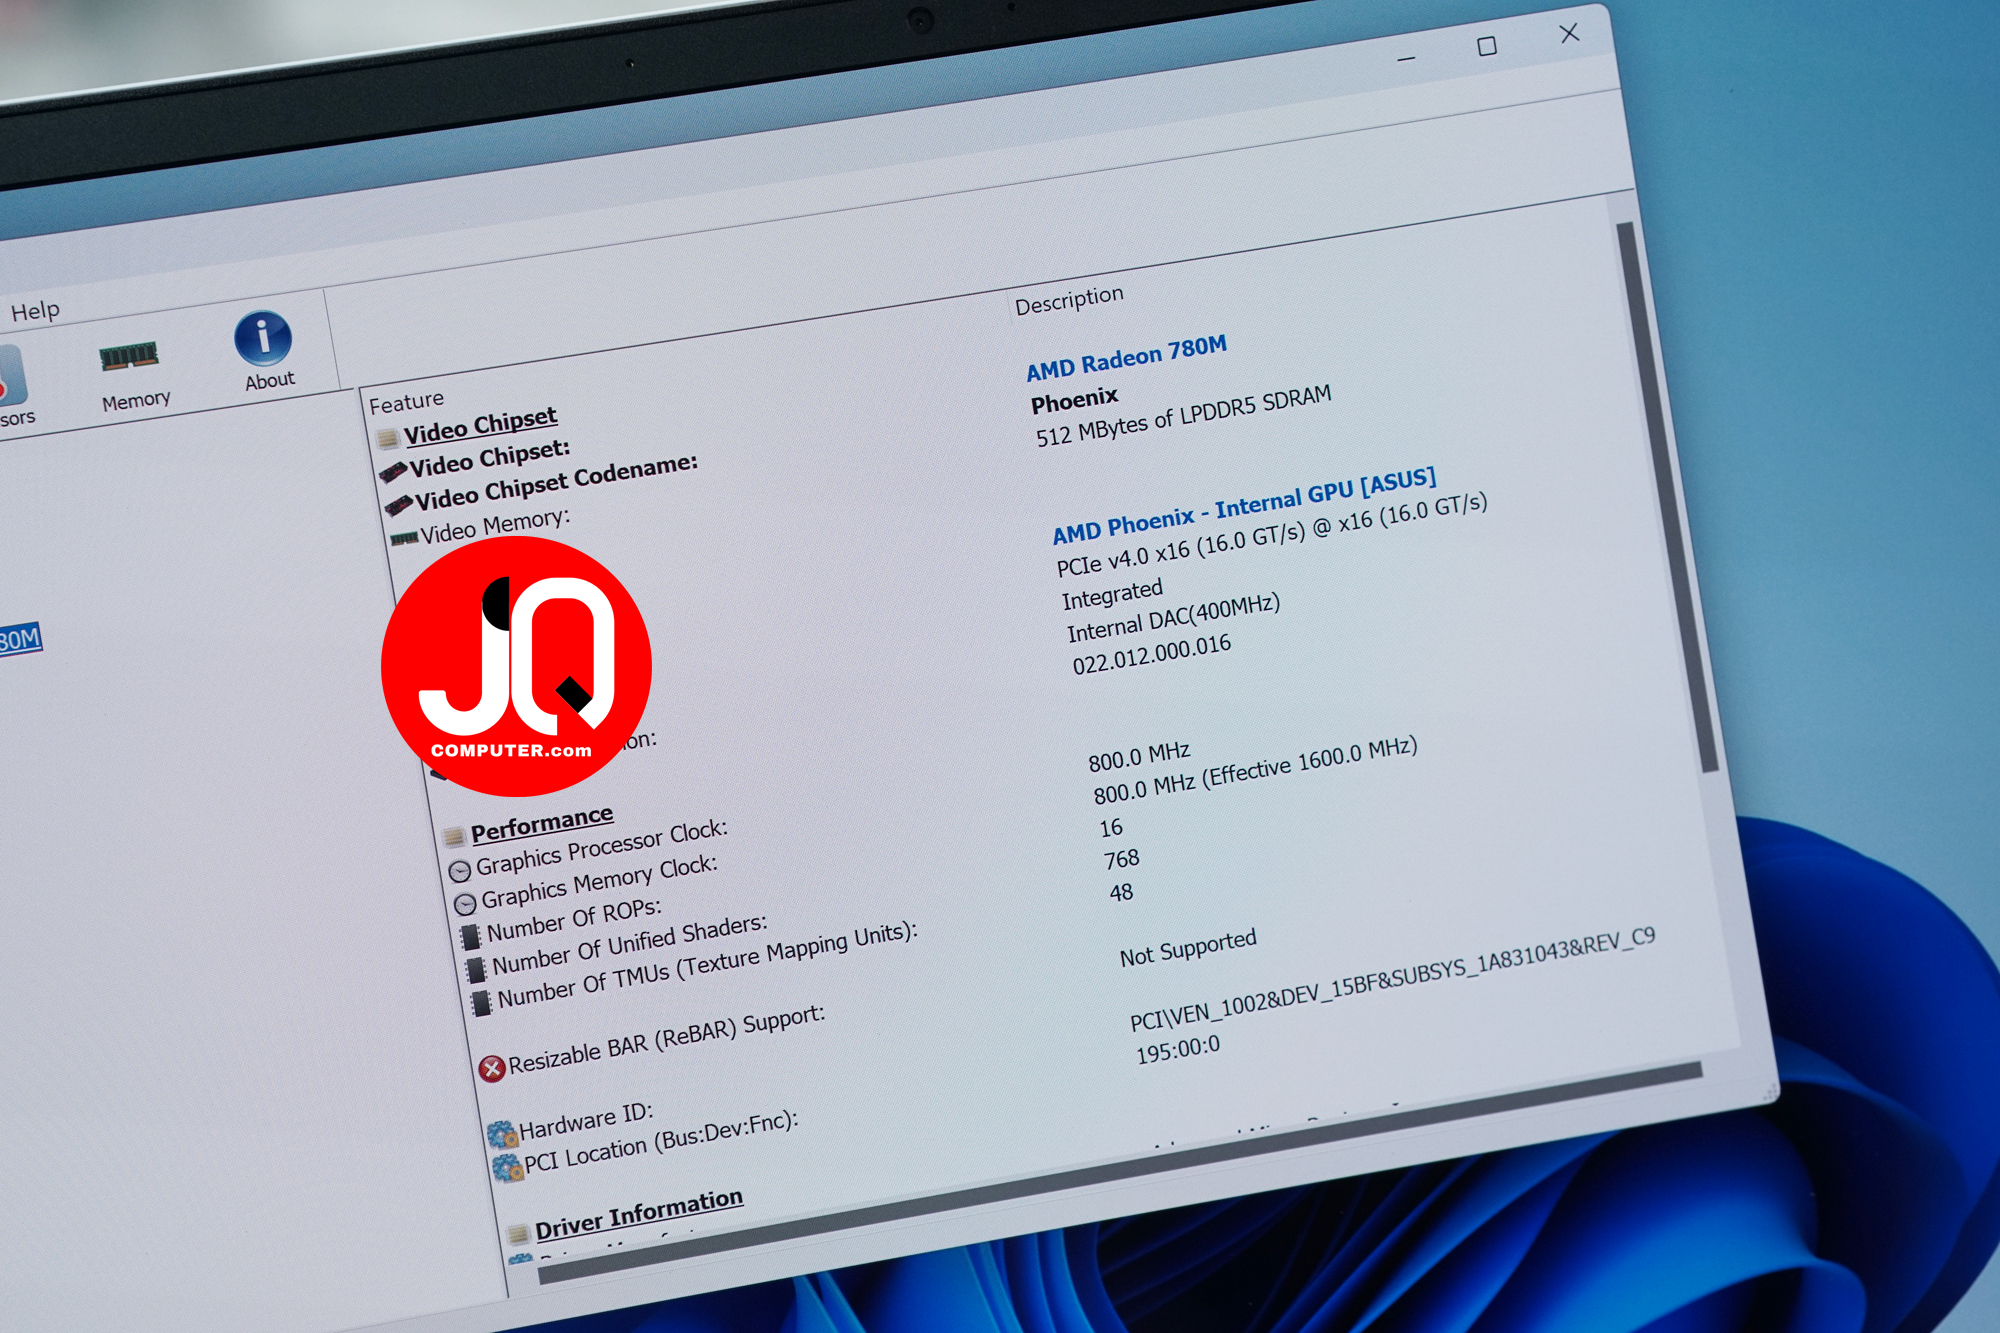Select the 48 TMUs value
Viewport: 2000px width, 1333px height.
click(1121, 893)
